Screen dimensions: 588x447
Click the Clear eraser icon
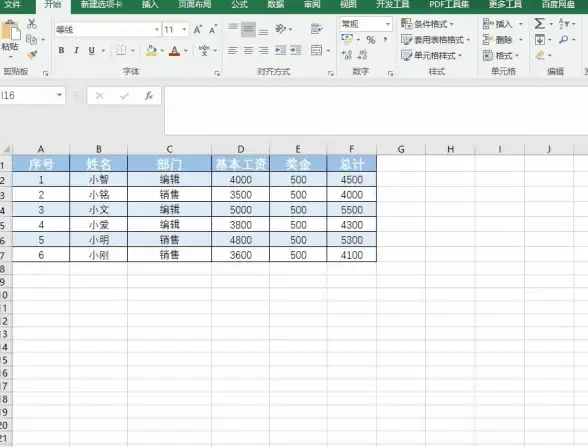coord(540,56)
